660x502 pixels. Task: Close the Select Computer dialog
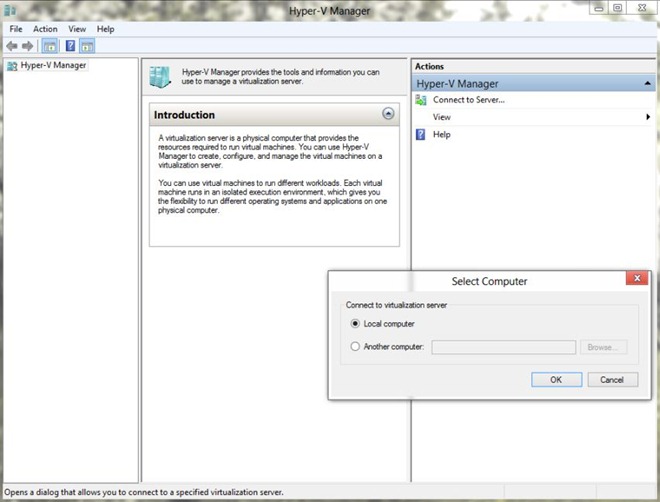637,278
